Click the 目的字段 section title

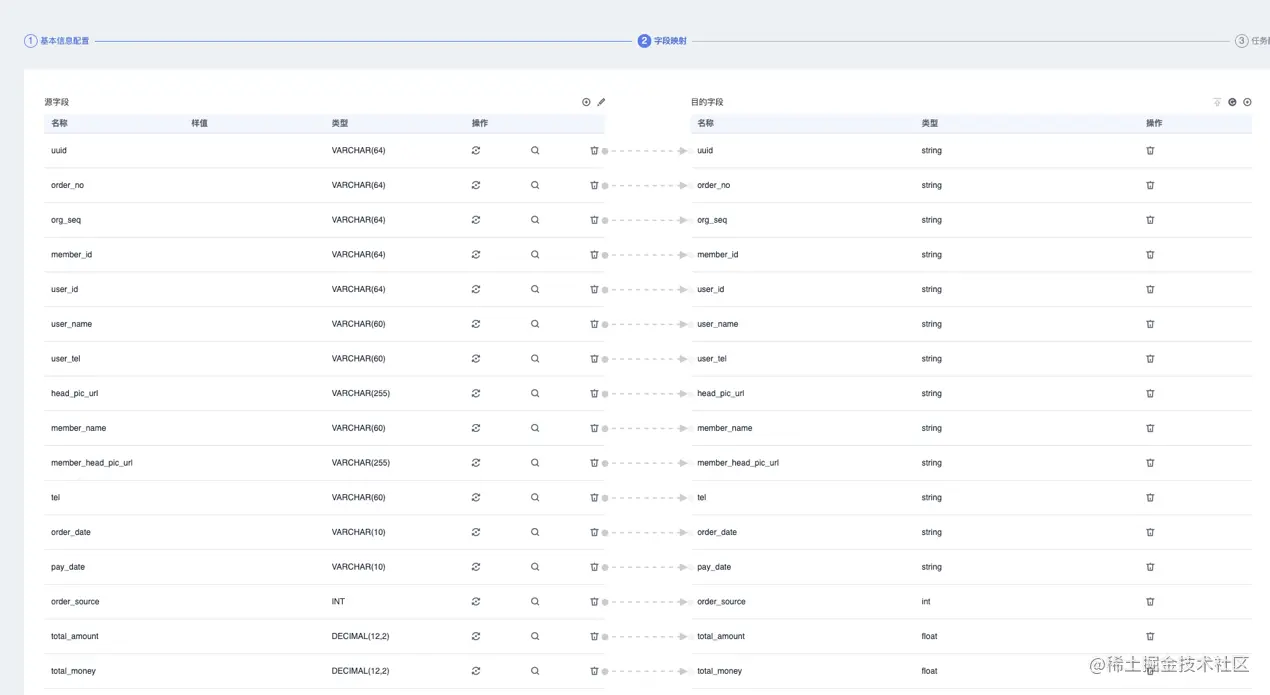pyautogui.click(x=707, y=102)
